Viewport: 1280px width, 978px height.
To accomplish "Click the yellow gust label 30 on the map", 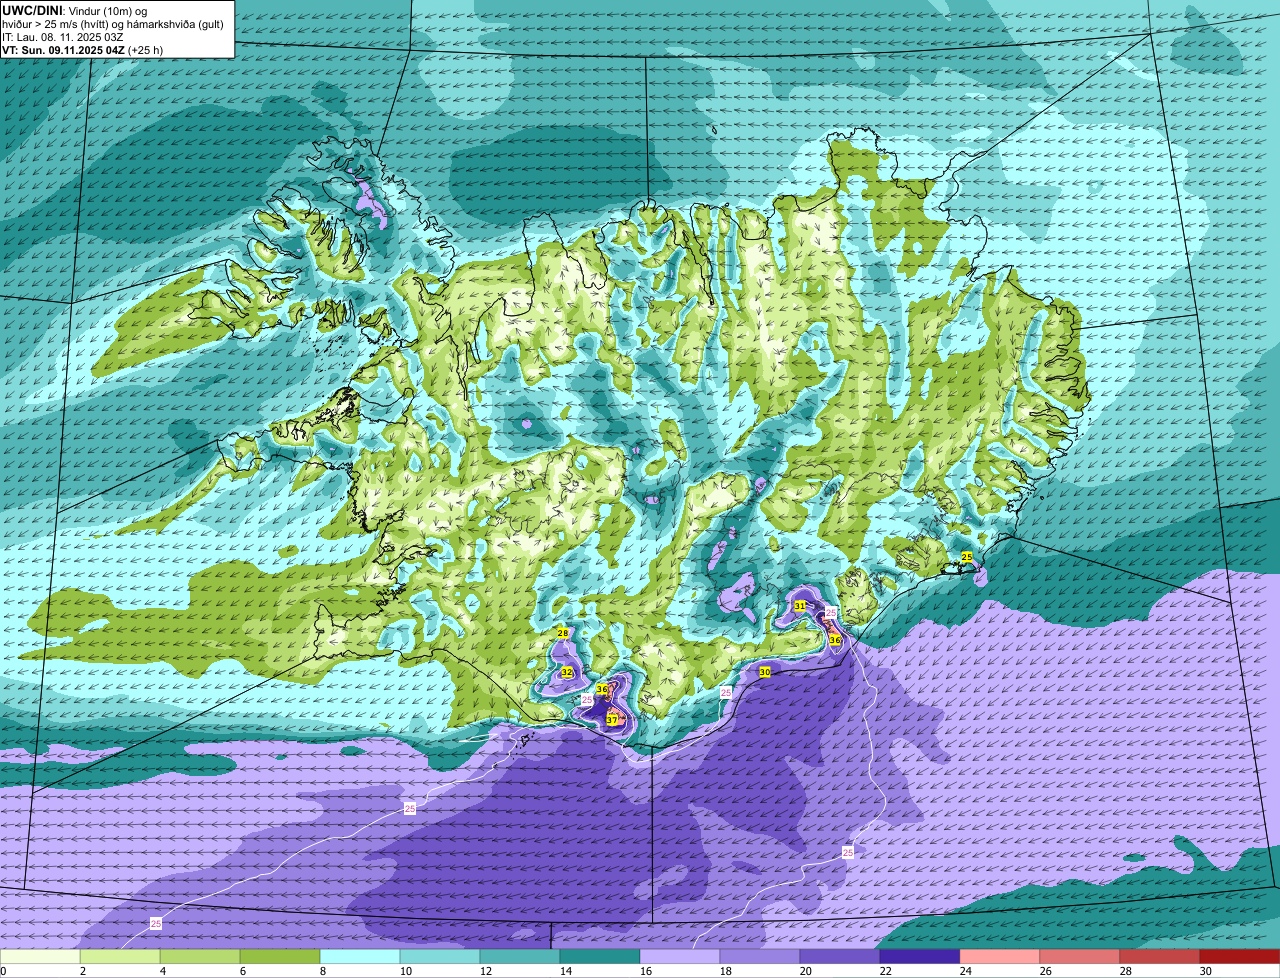I will tap(765, 672).
